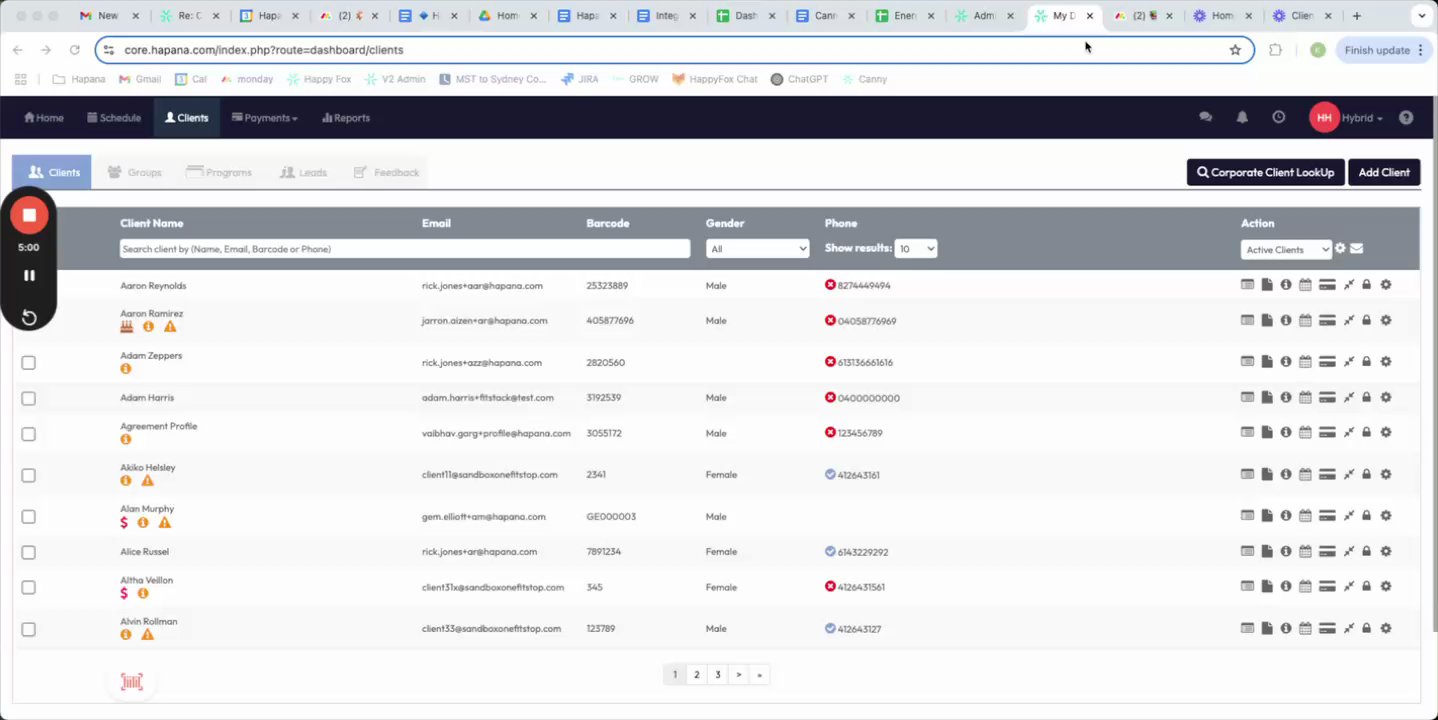Click envelope icon in Action header

coord(1356,249)
